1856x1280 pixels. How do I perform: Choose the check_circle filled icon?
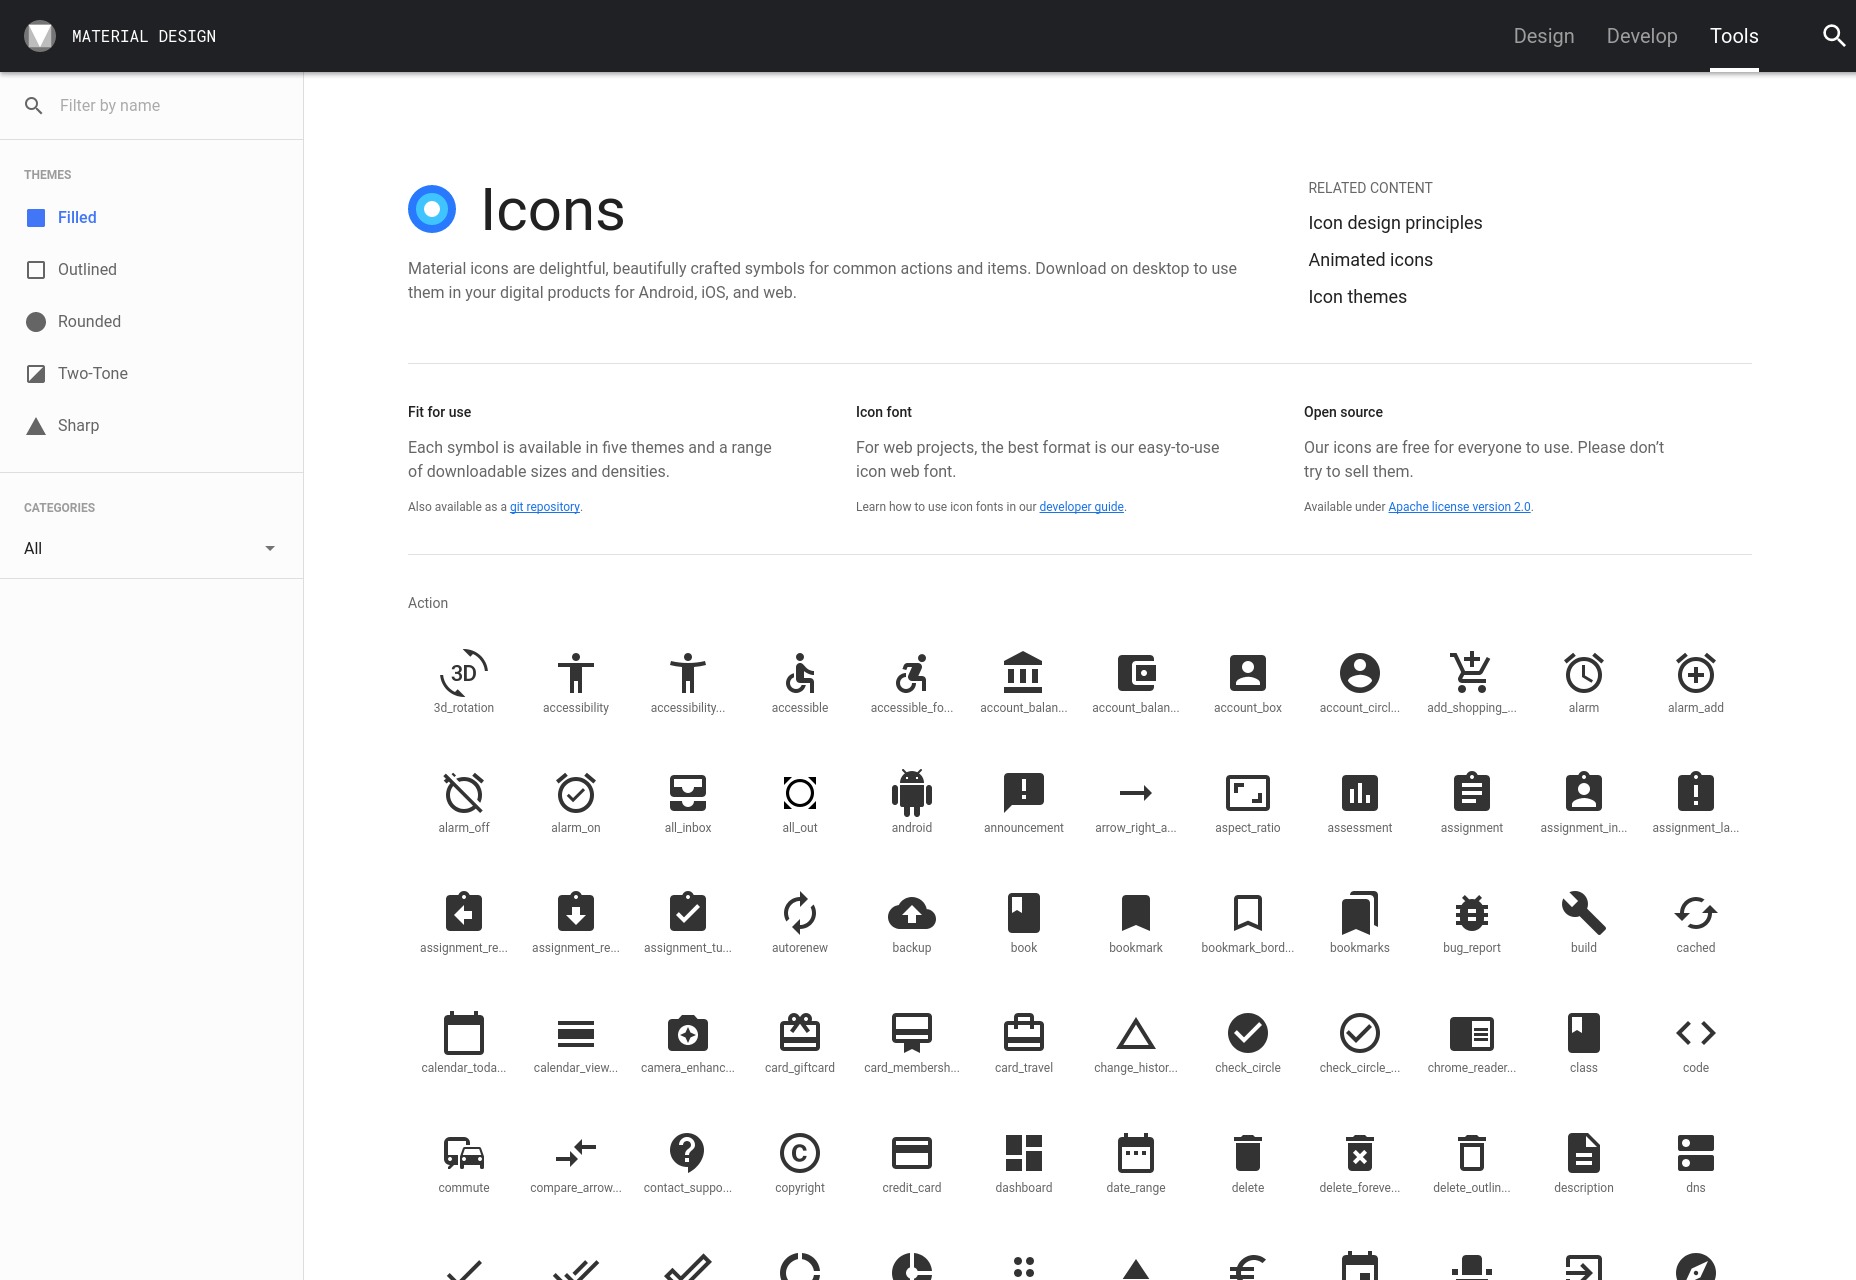pos(1248,1033)
